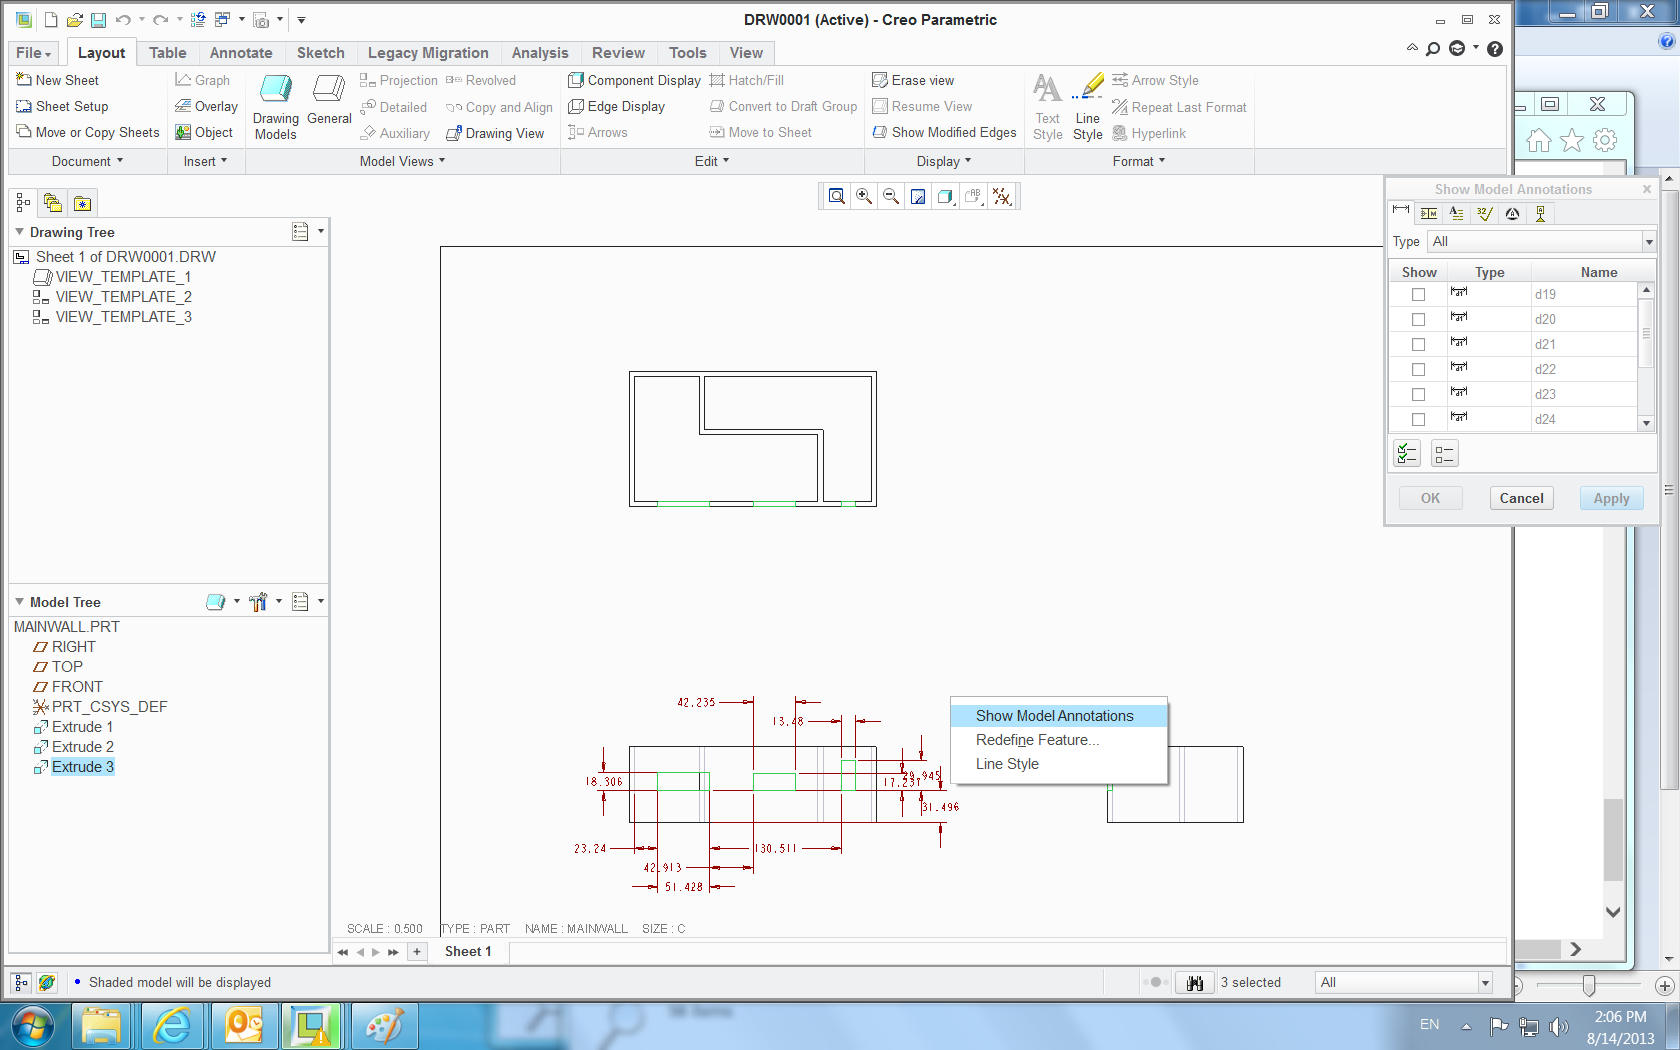This screenshot has width=1680, height=1050.
Task: Collapse the Model Tree panel
Action: coord(19,602)
